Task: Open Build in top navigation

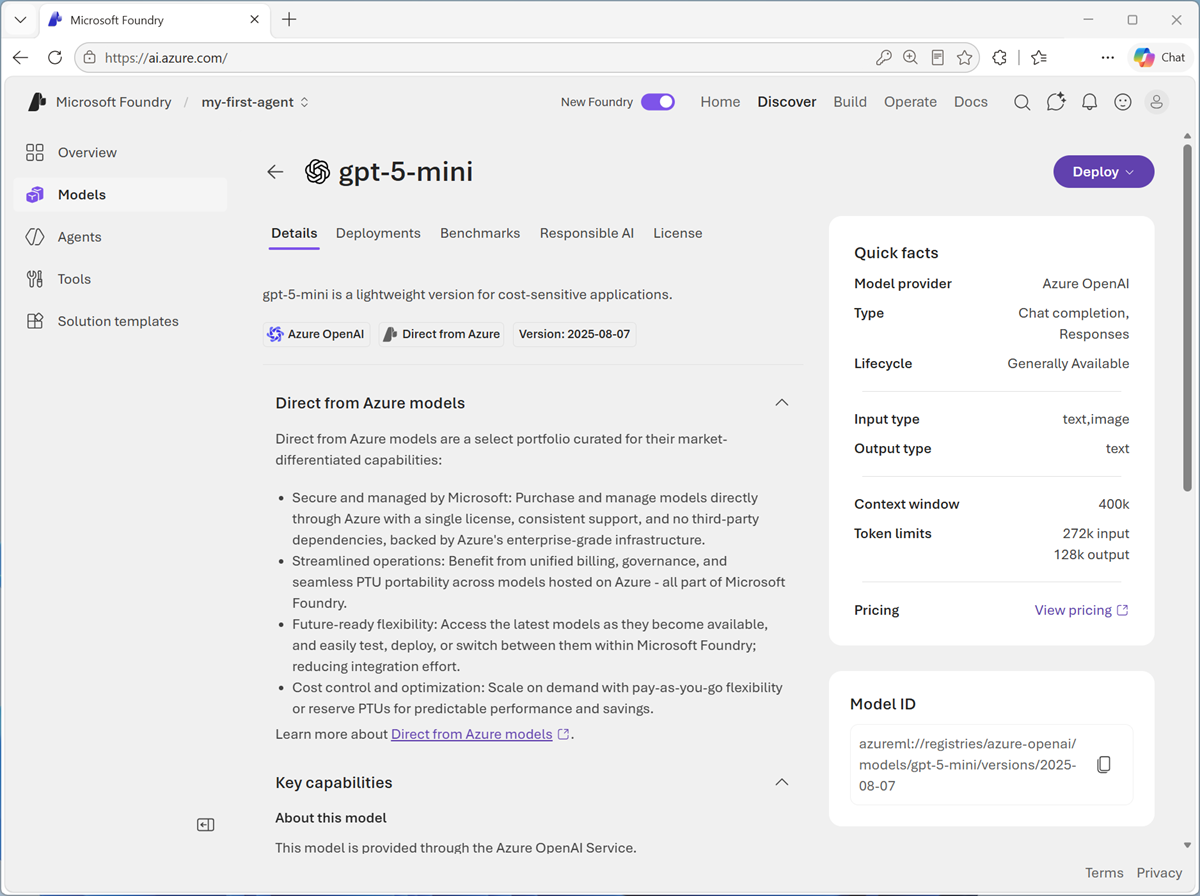Action: point(850,102)
